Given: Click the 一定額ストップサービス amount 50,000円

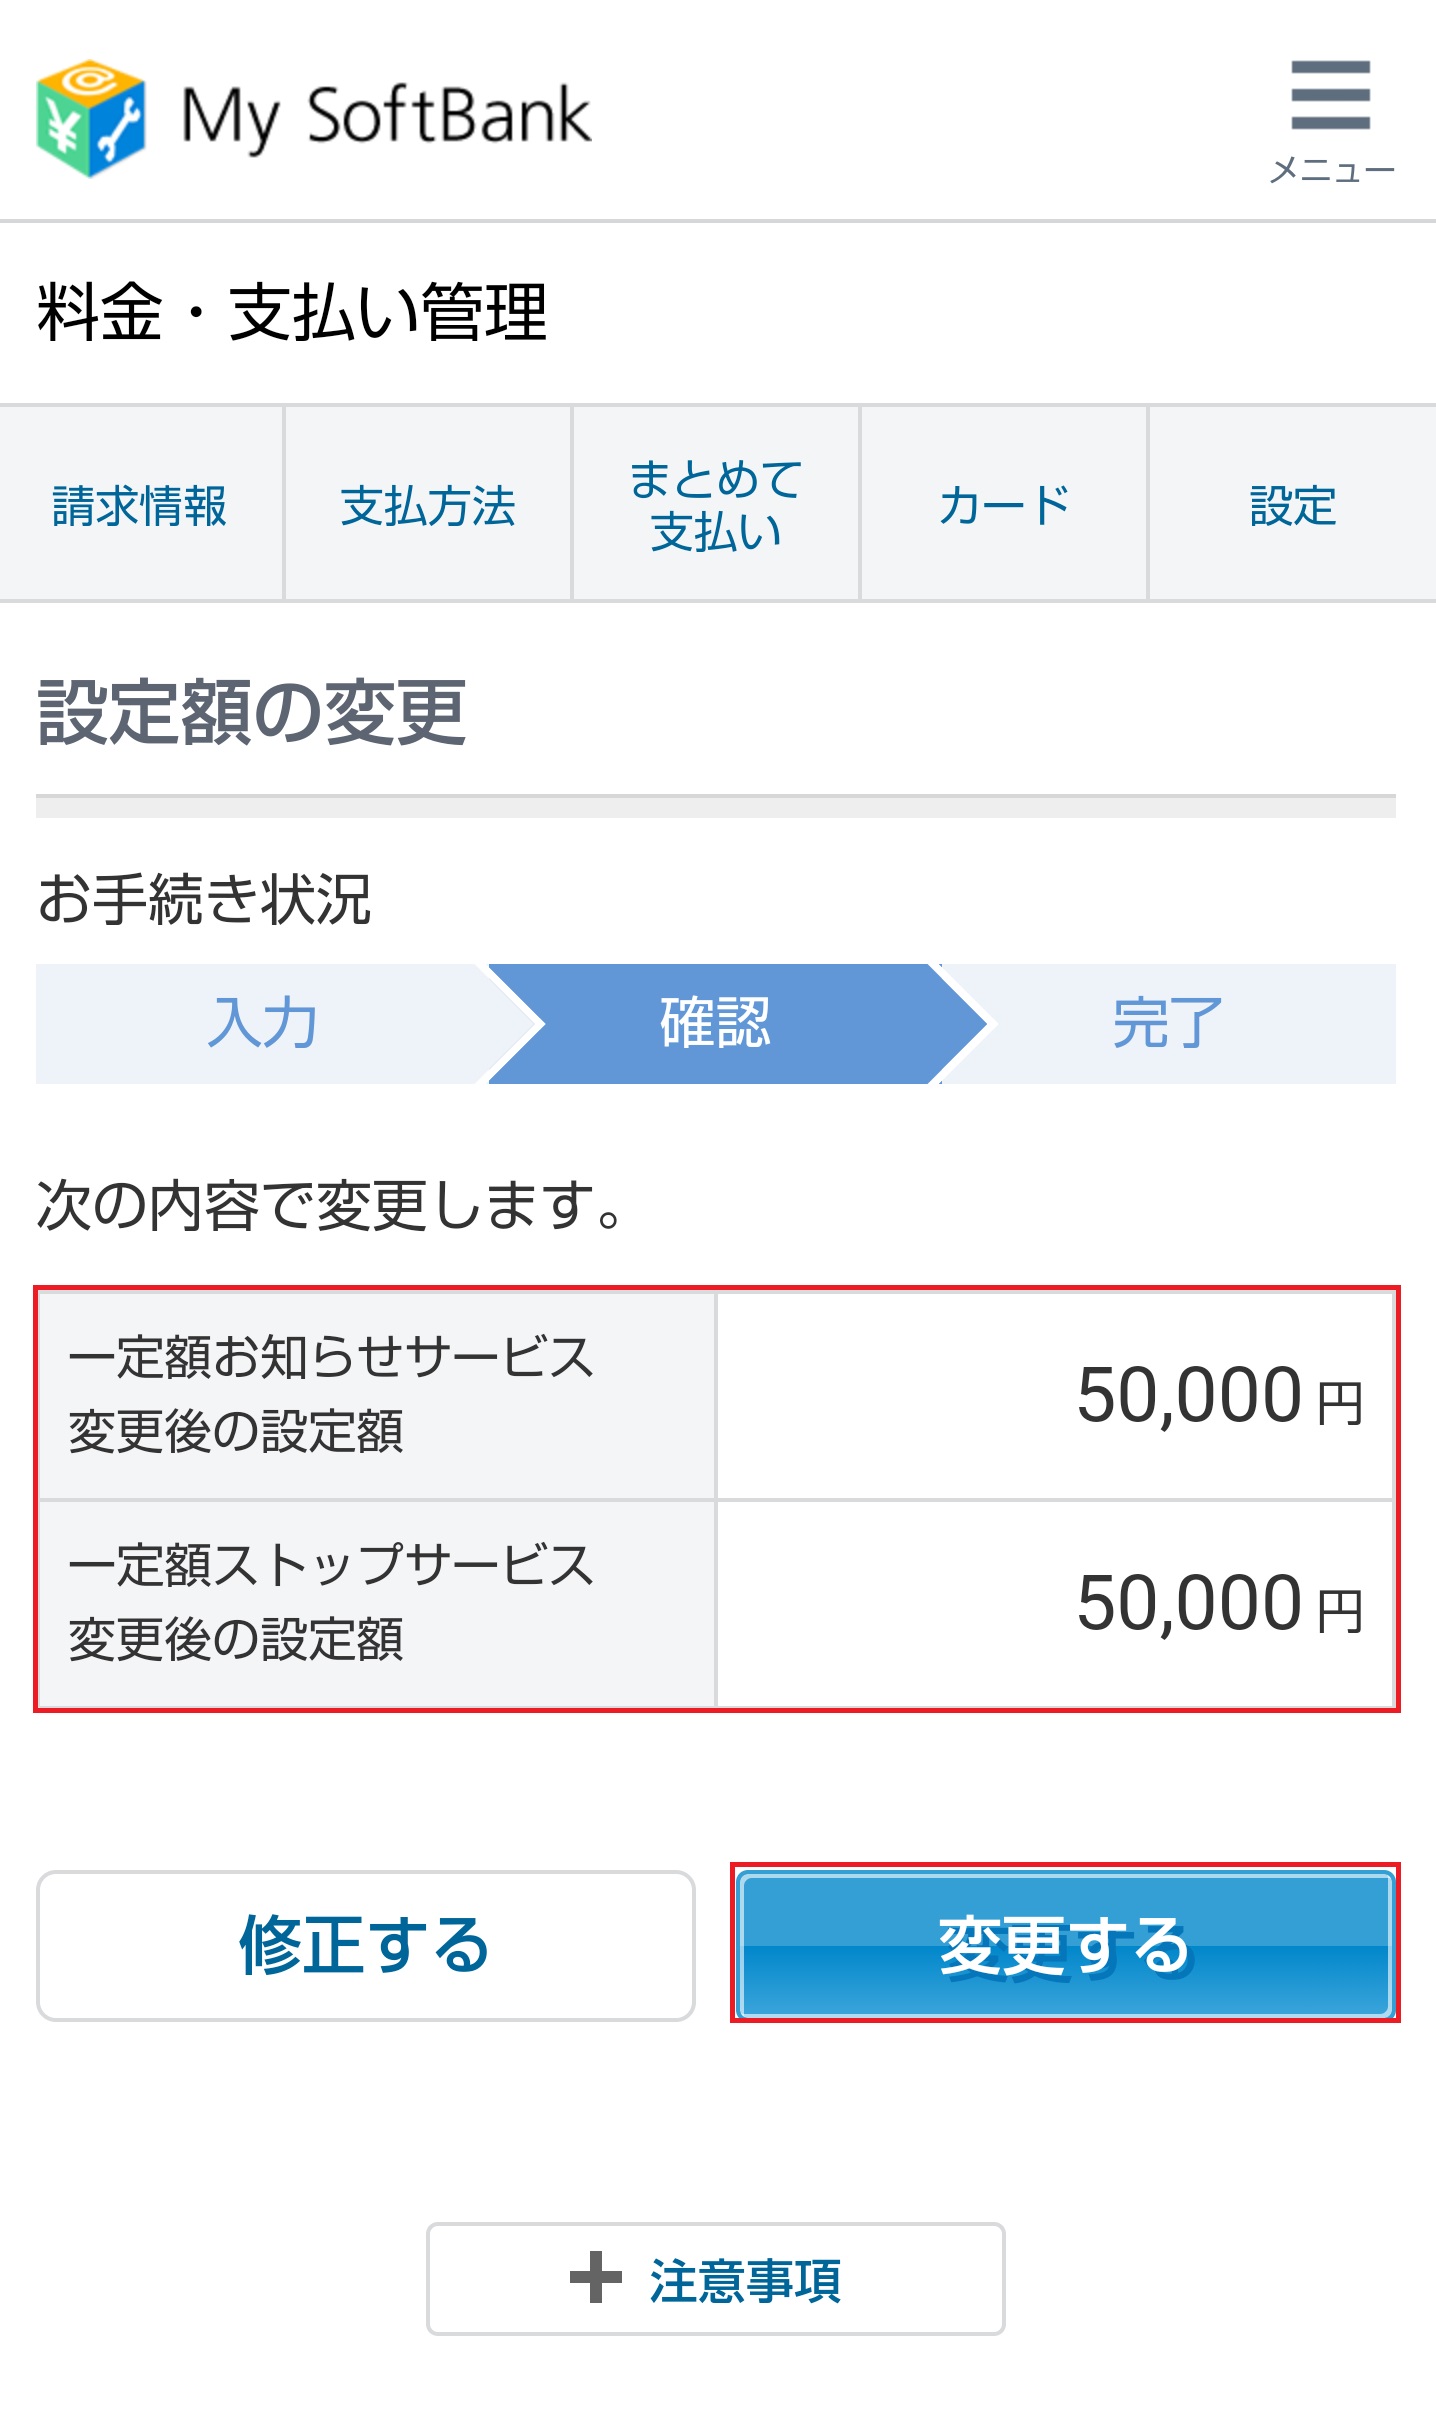Looking at the screenshot, I should click(1220, 1603).
